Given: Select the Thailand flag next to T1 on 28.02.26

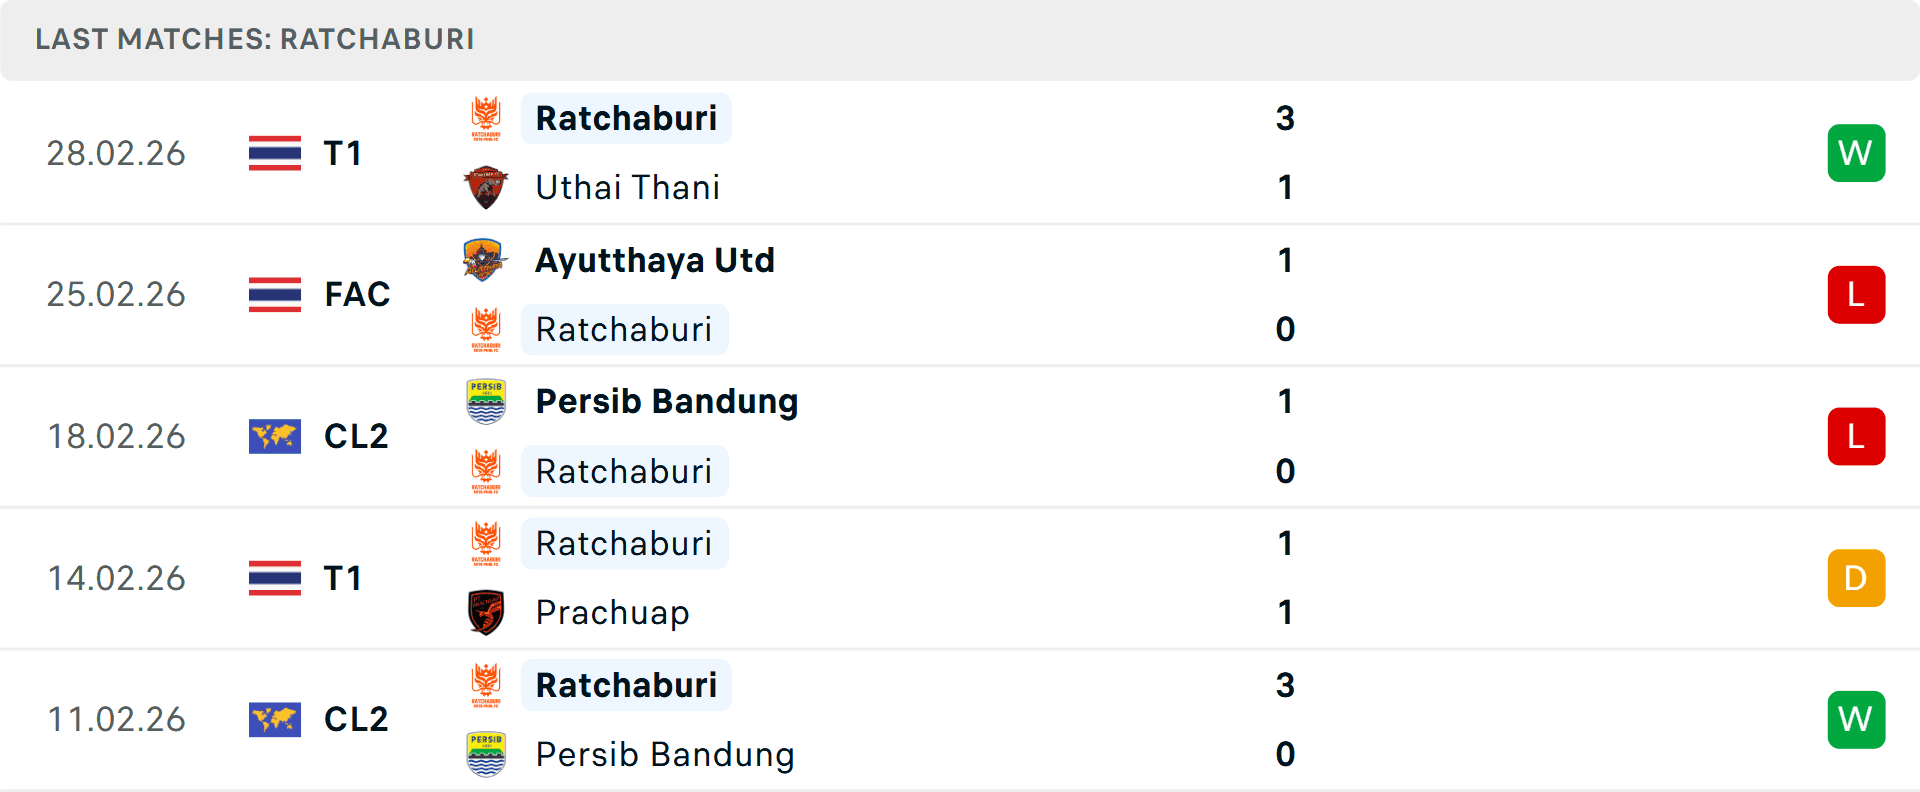Looking at the screenshot, I should point(275,153).
